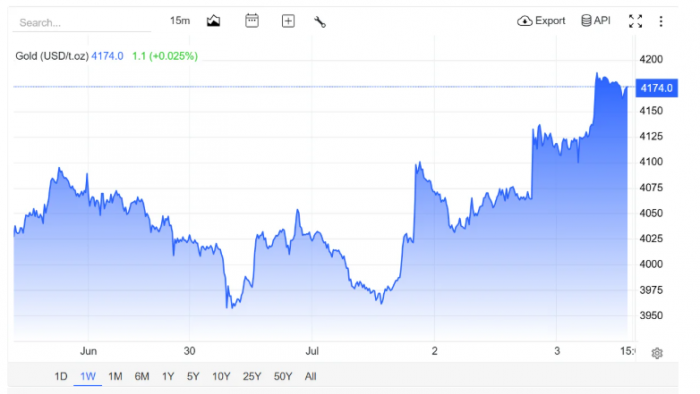Choose the 10Y time range
The height and width of the screenshot is (394, 700).
[x=221, y=377]
